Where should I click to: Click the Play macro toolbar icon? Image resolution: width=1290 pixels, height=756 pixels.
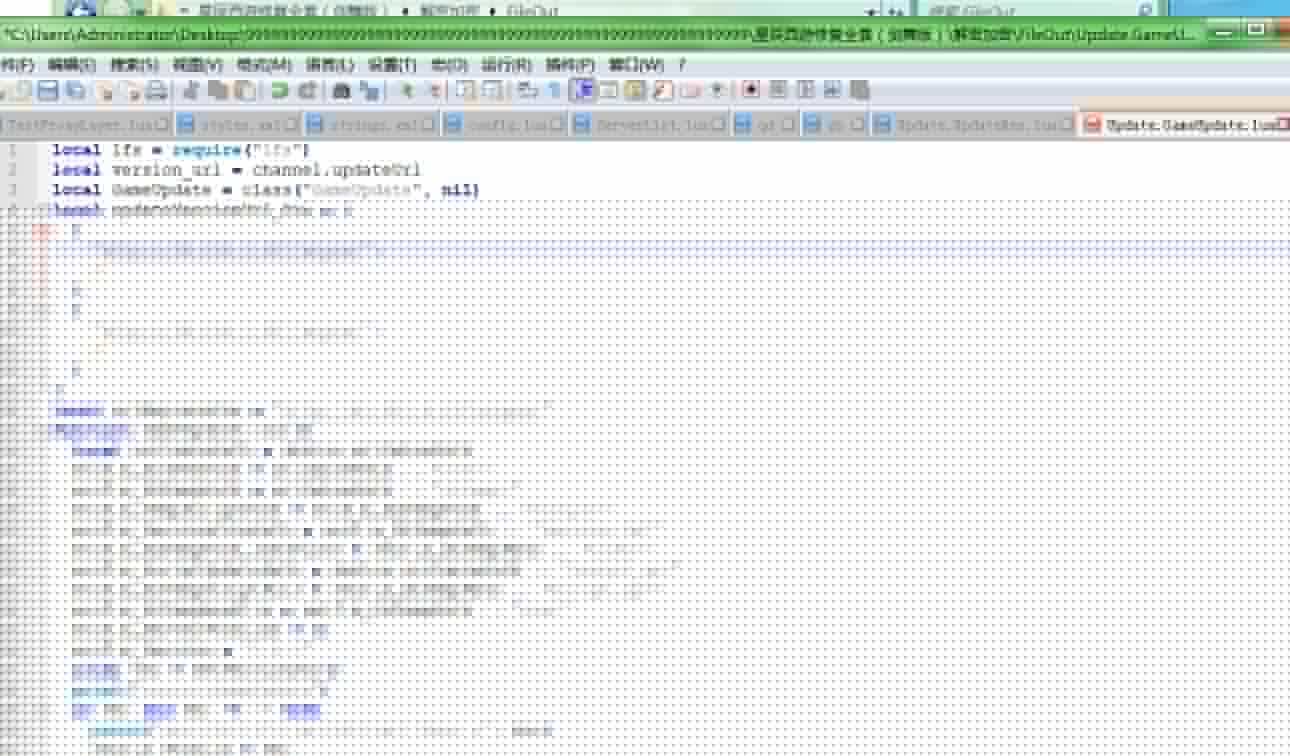pos(805,90)
